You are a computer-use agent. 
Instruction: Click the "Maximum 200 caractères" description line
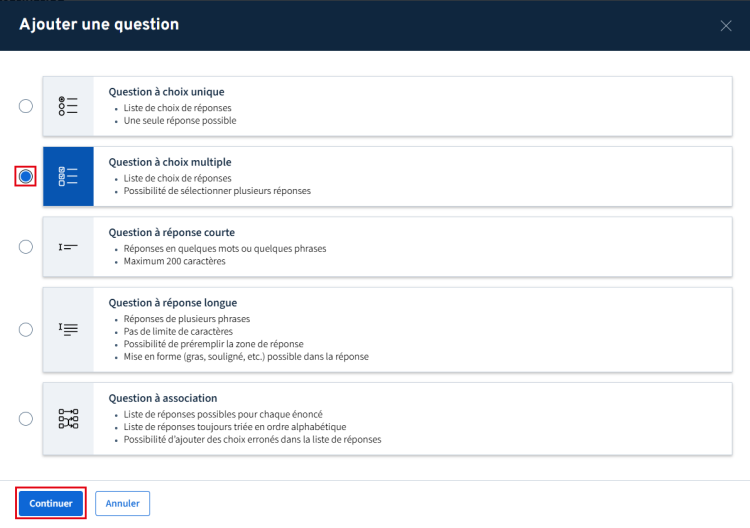(x=175, y=262)
